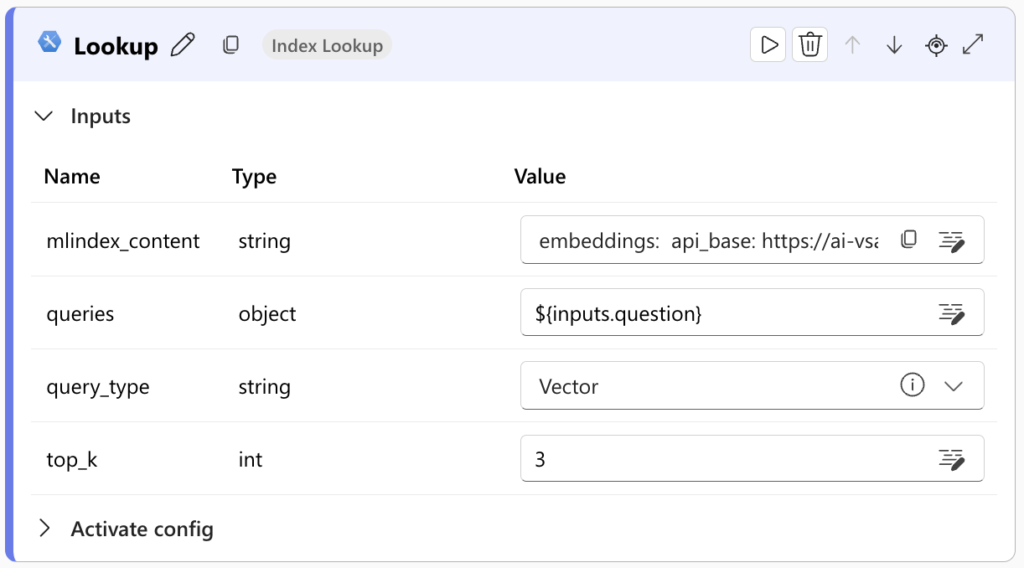Click string type cell for mlindex_content

point(264,242)
